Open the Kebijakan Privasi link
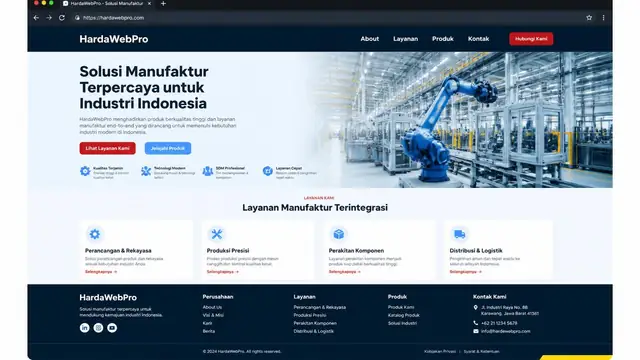 pos(440,351)
